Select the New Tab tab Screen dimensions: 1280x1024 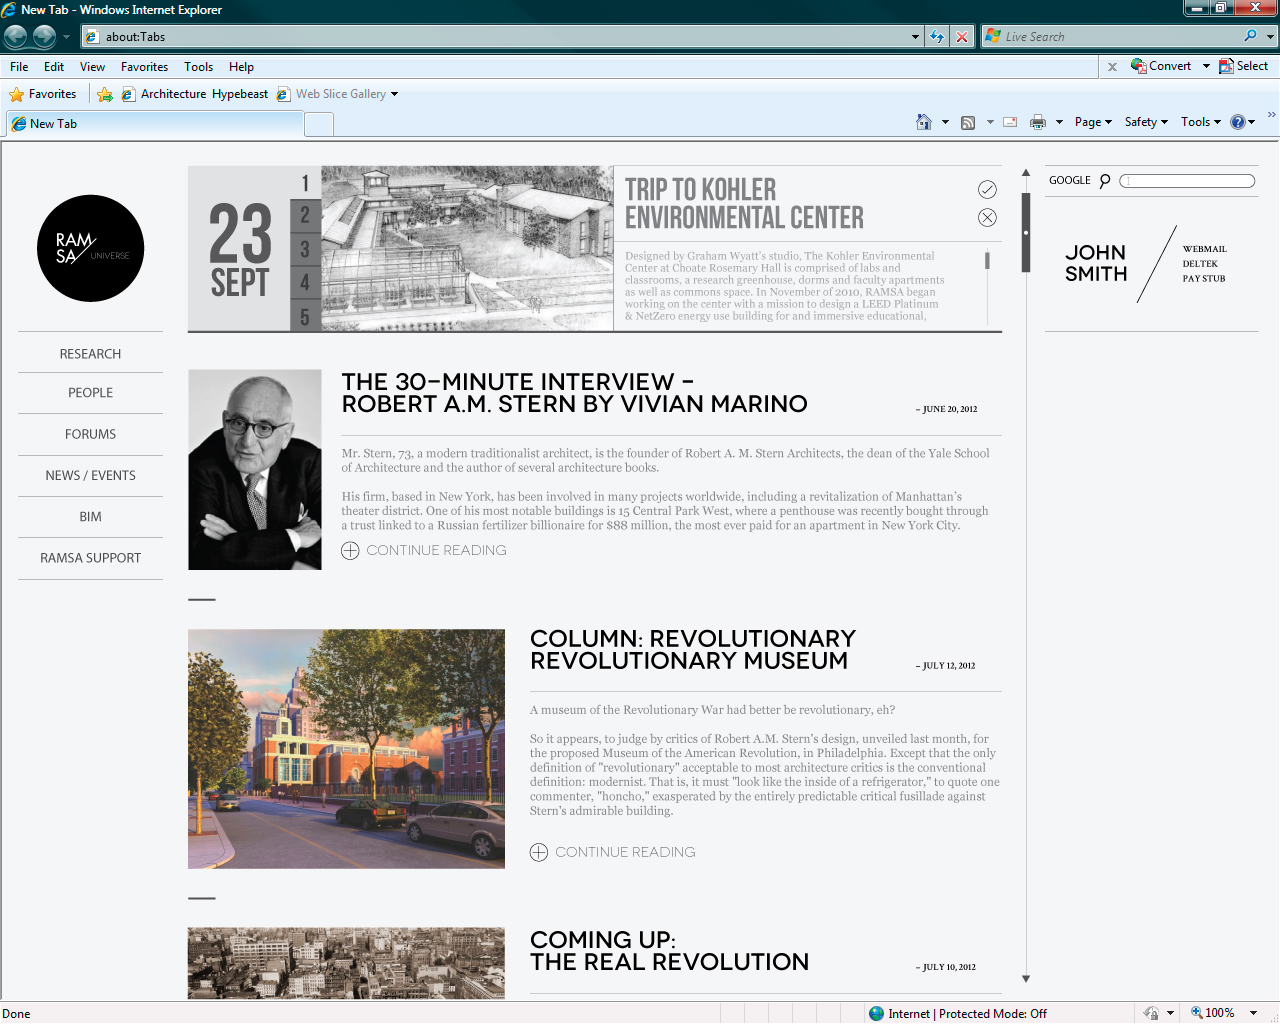[154, 124]
